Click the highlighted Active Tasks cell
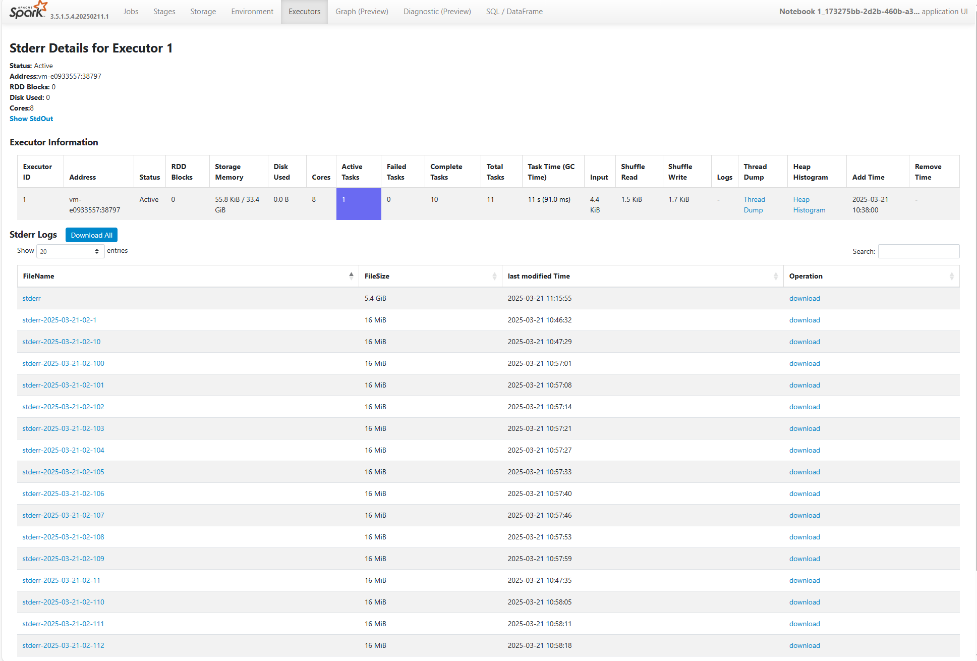The image size is (977, 661). 358,204
